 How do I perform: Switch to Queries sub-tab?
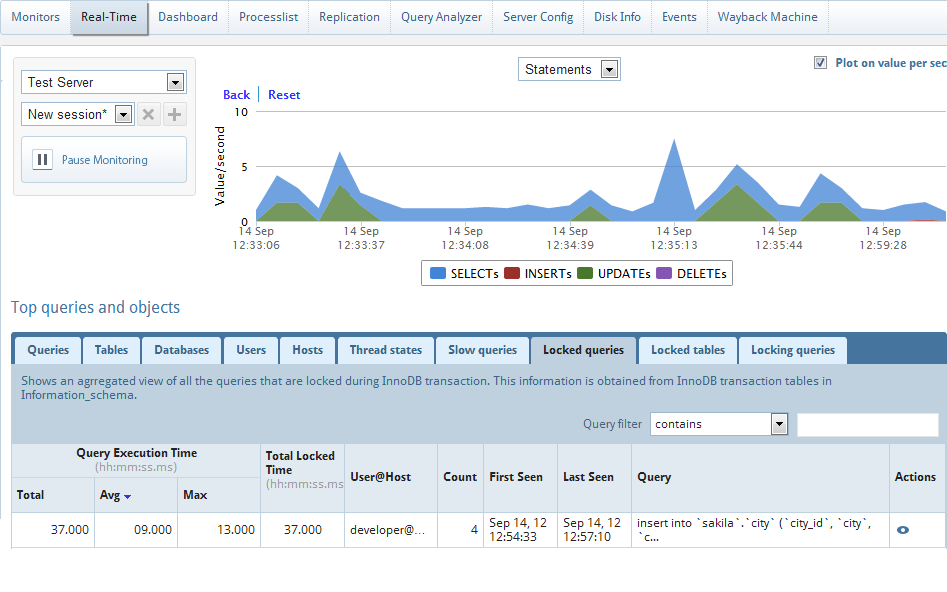click(x=48, y=350)
